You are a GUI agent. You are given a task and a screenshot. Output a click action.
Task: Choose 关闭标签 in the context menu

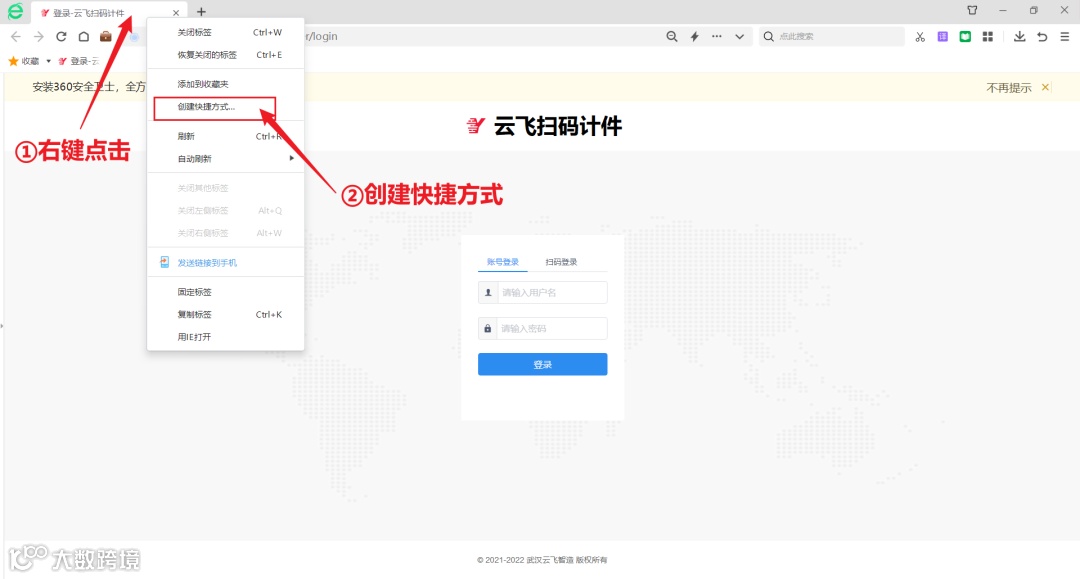(x=225, y=32)
